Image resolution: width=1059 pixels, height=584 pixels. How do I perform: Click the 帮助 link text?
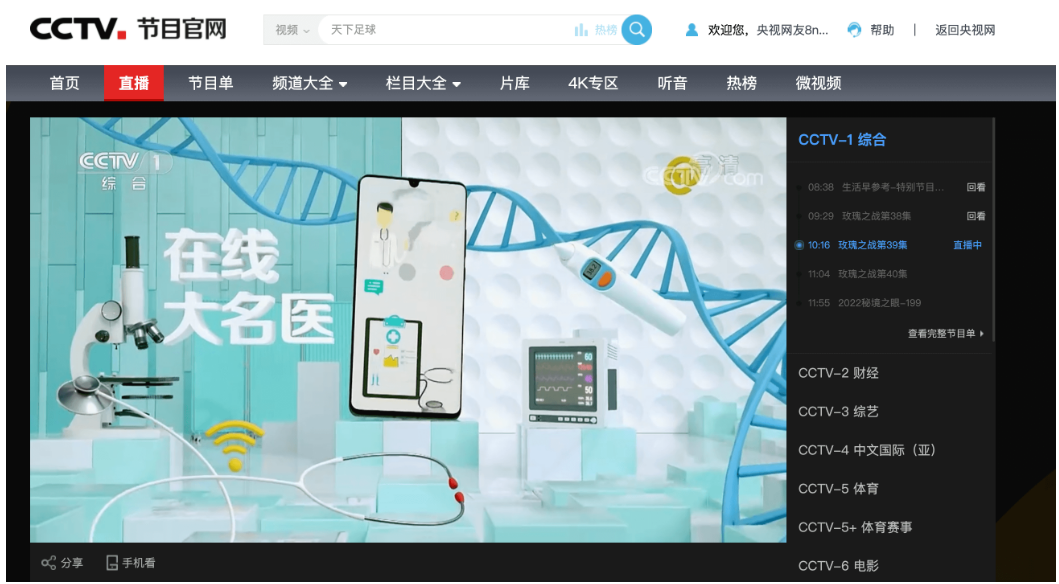pos(882,30)
